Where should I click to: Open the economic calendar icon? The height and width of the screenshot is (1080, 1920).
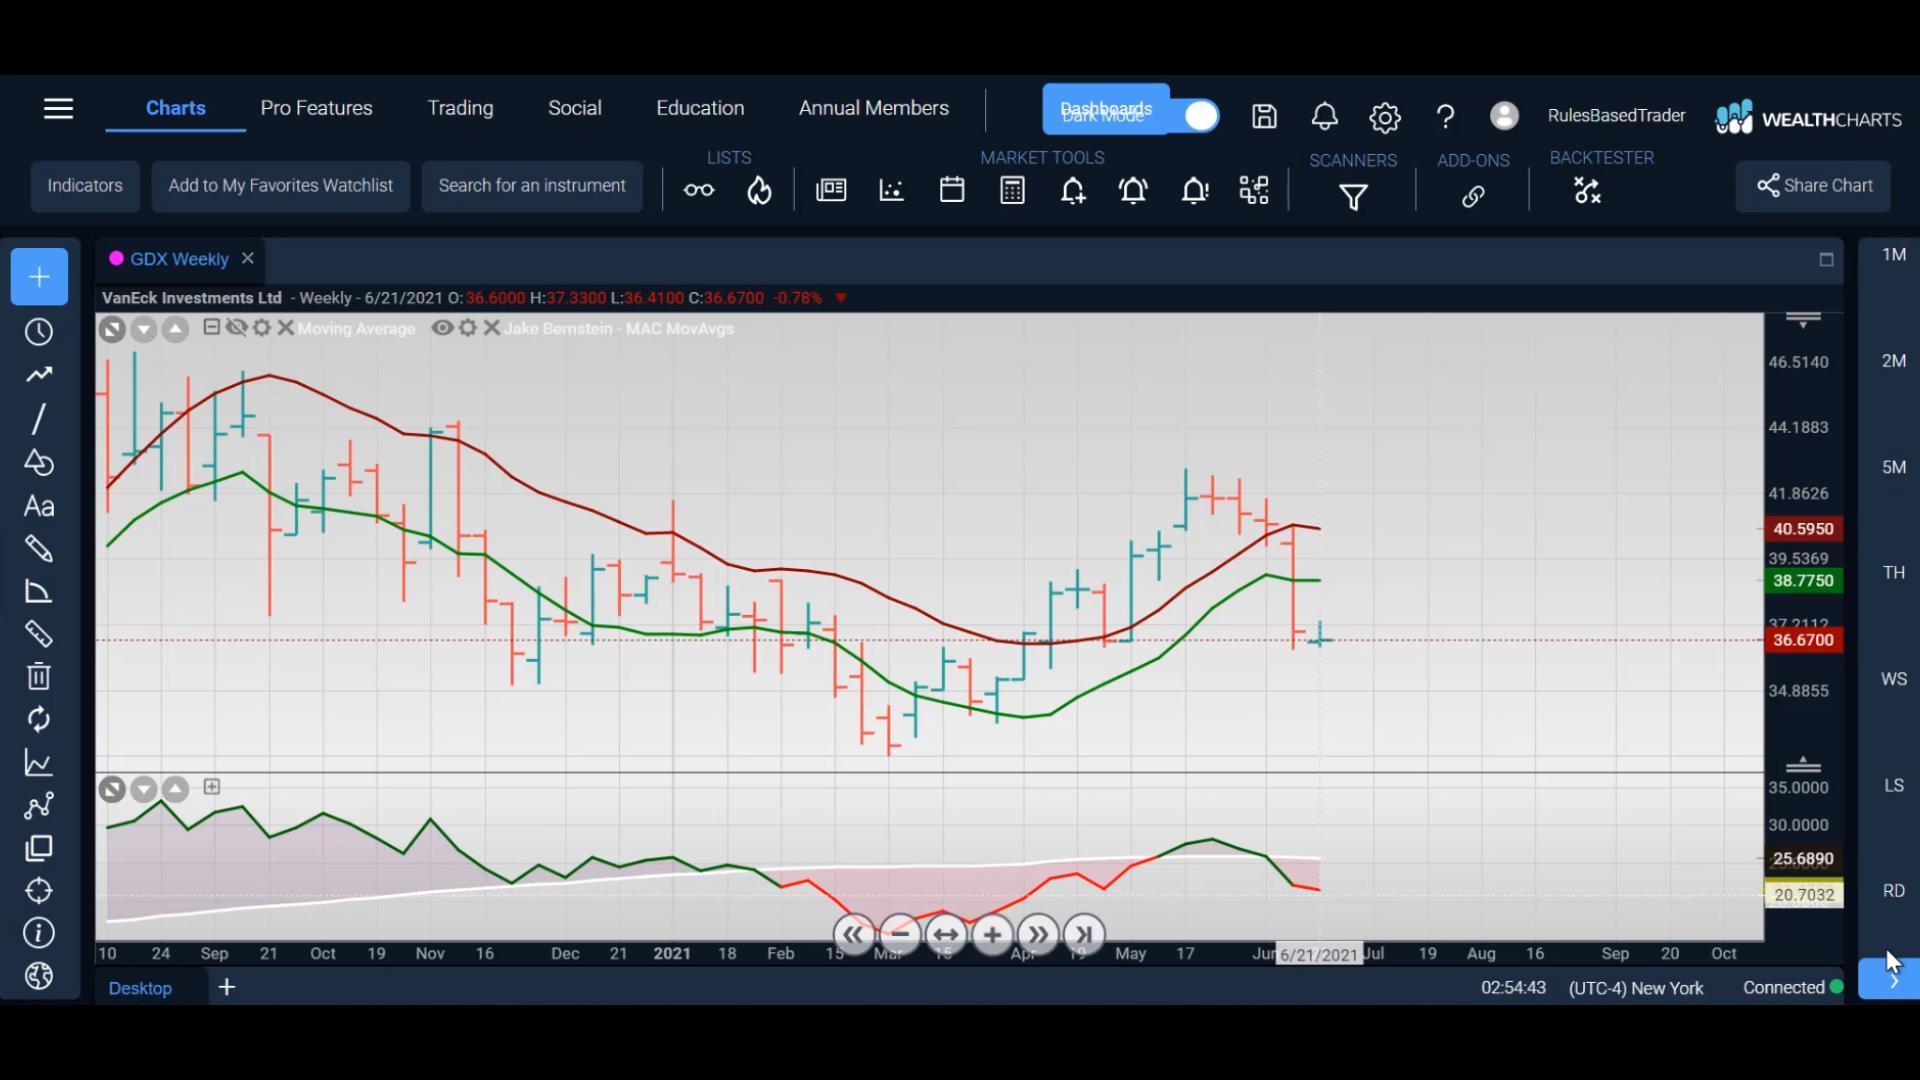pos(952,190)
